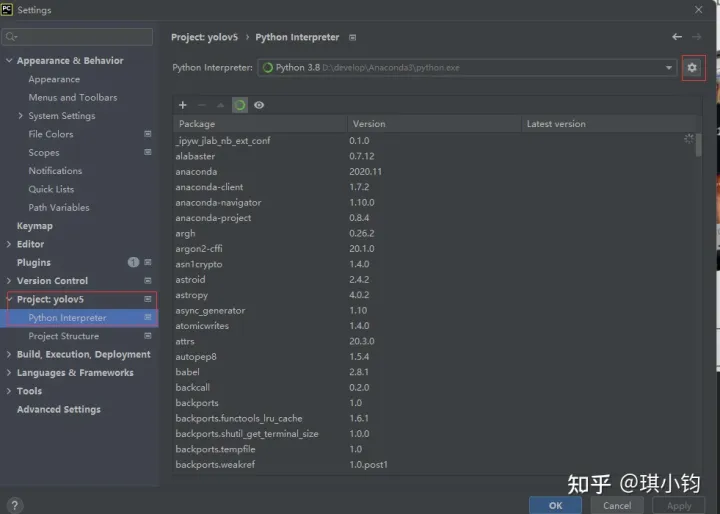Select the anaconda-navigator package row
Image resolution: width=720 pixels, height=514 pixels.
(x=434, y=202)
